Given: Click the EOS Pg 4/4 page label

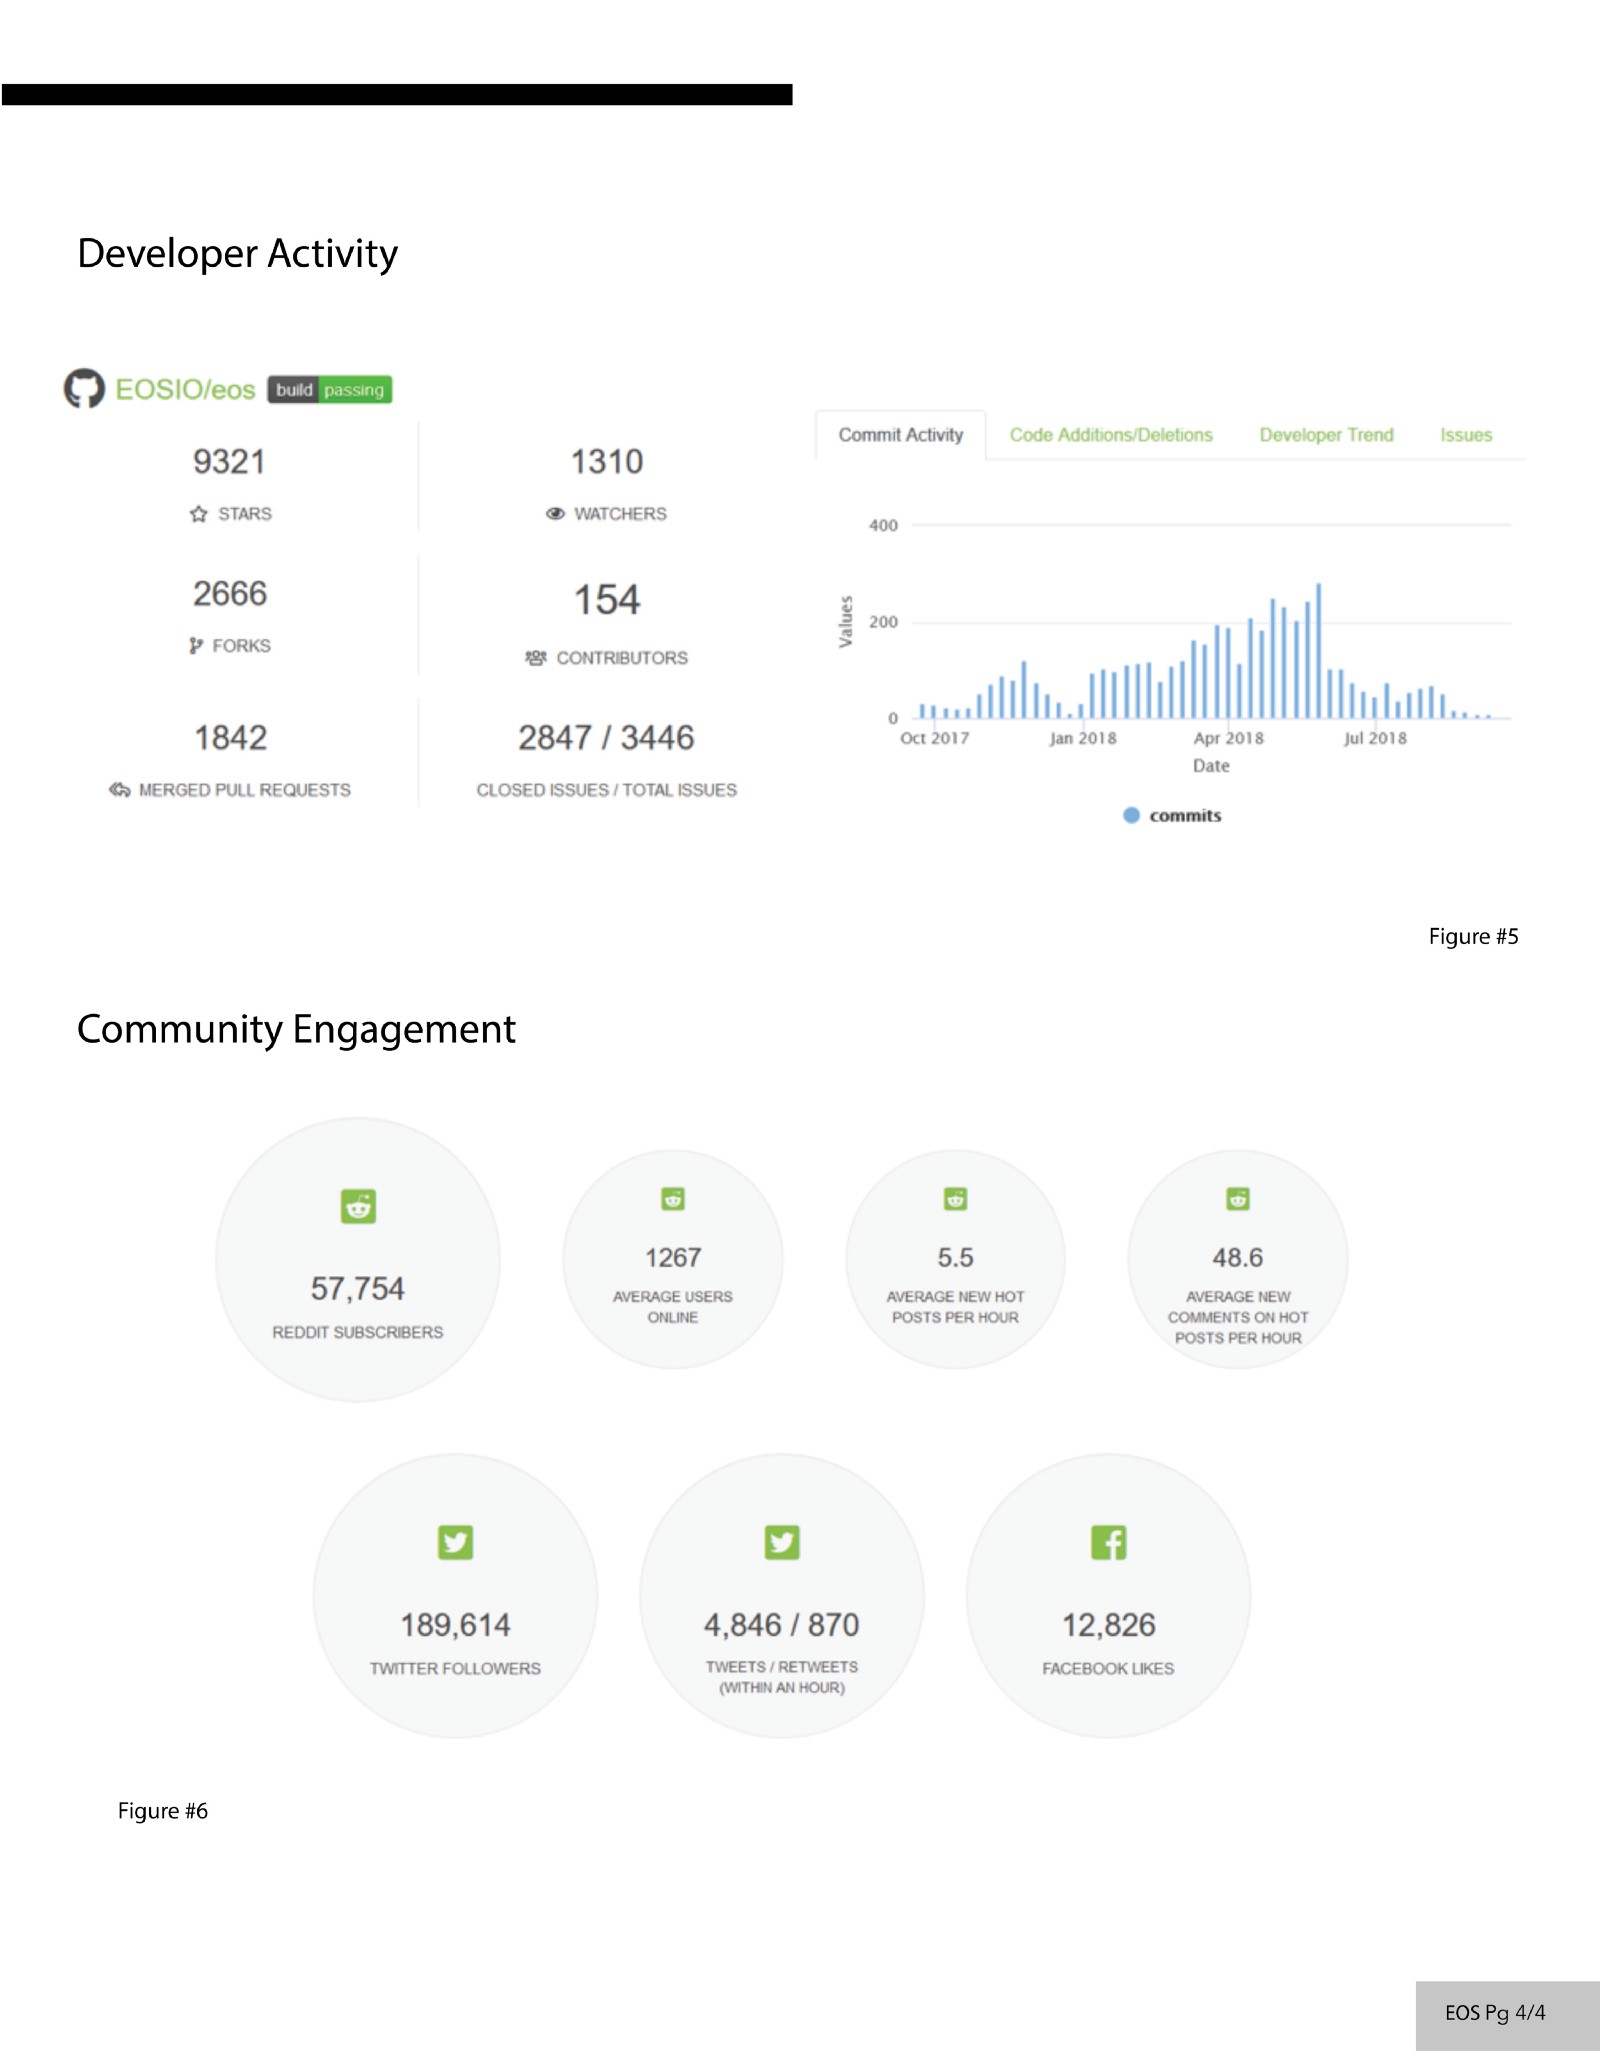Looking at the screenshot, I should point(1495,2012).
